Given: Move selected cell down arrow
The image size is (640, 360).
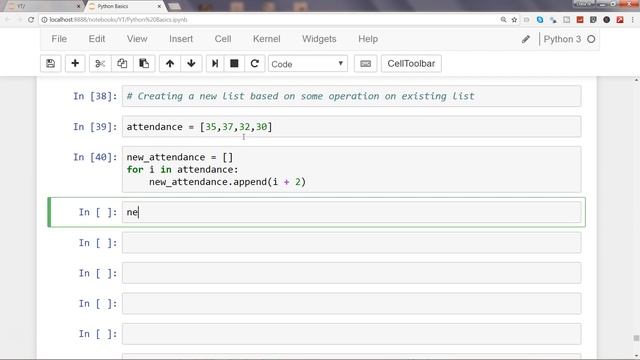Looking at the screenshot, I should (191, 64).
